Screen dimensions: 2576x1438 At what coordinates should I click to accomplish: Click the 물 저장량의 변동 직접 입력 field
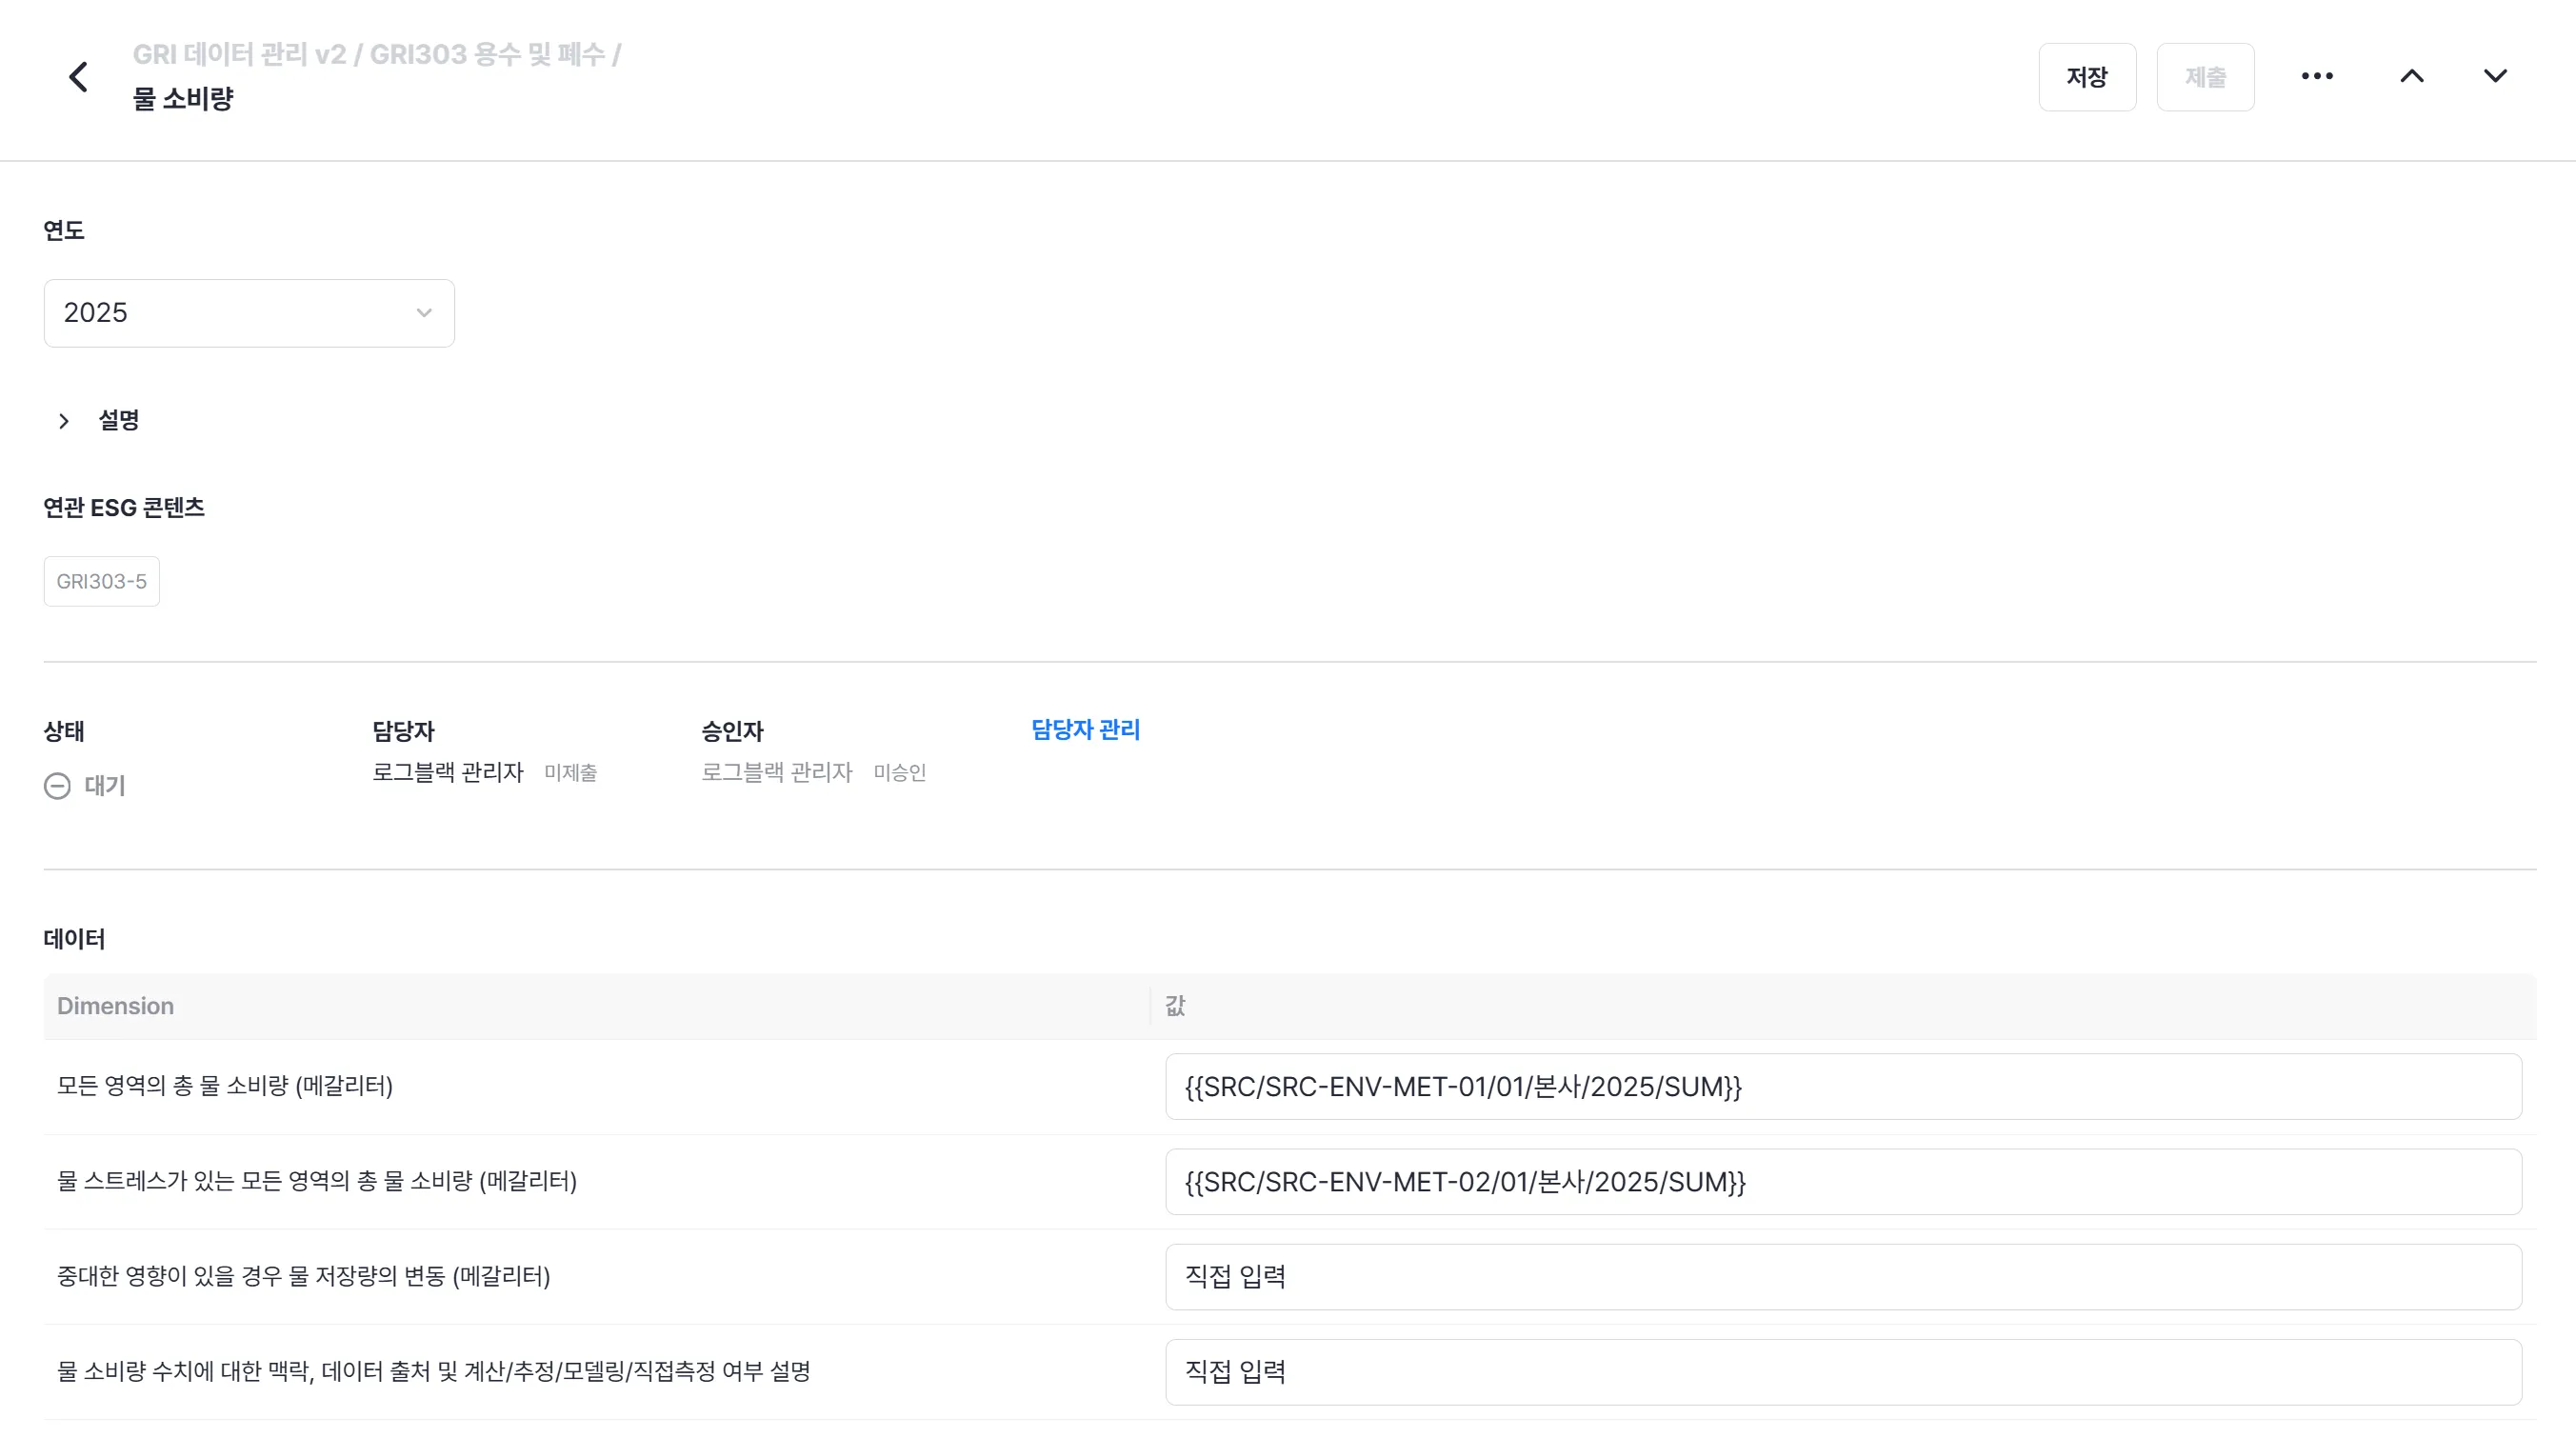coord(1842,1277)
